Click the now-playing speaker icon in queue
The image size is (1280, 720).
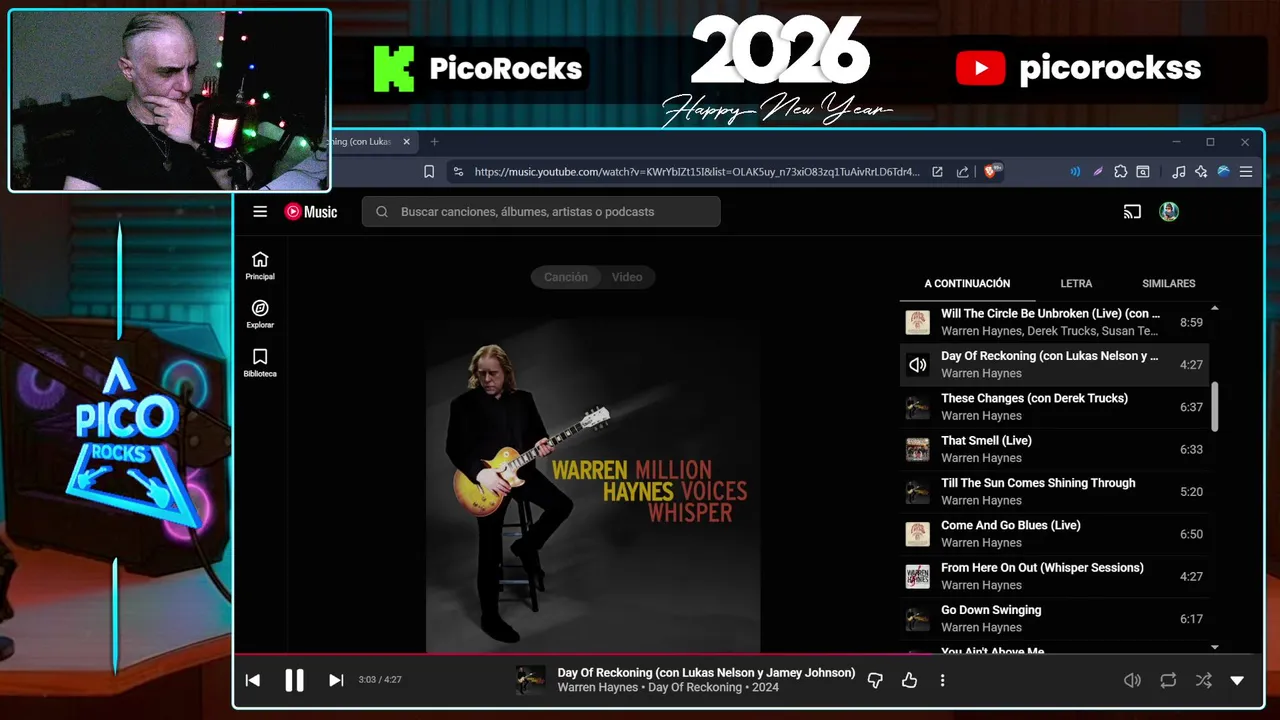[x=917, y=365]
